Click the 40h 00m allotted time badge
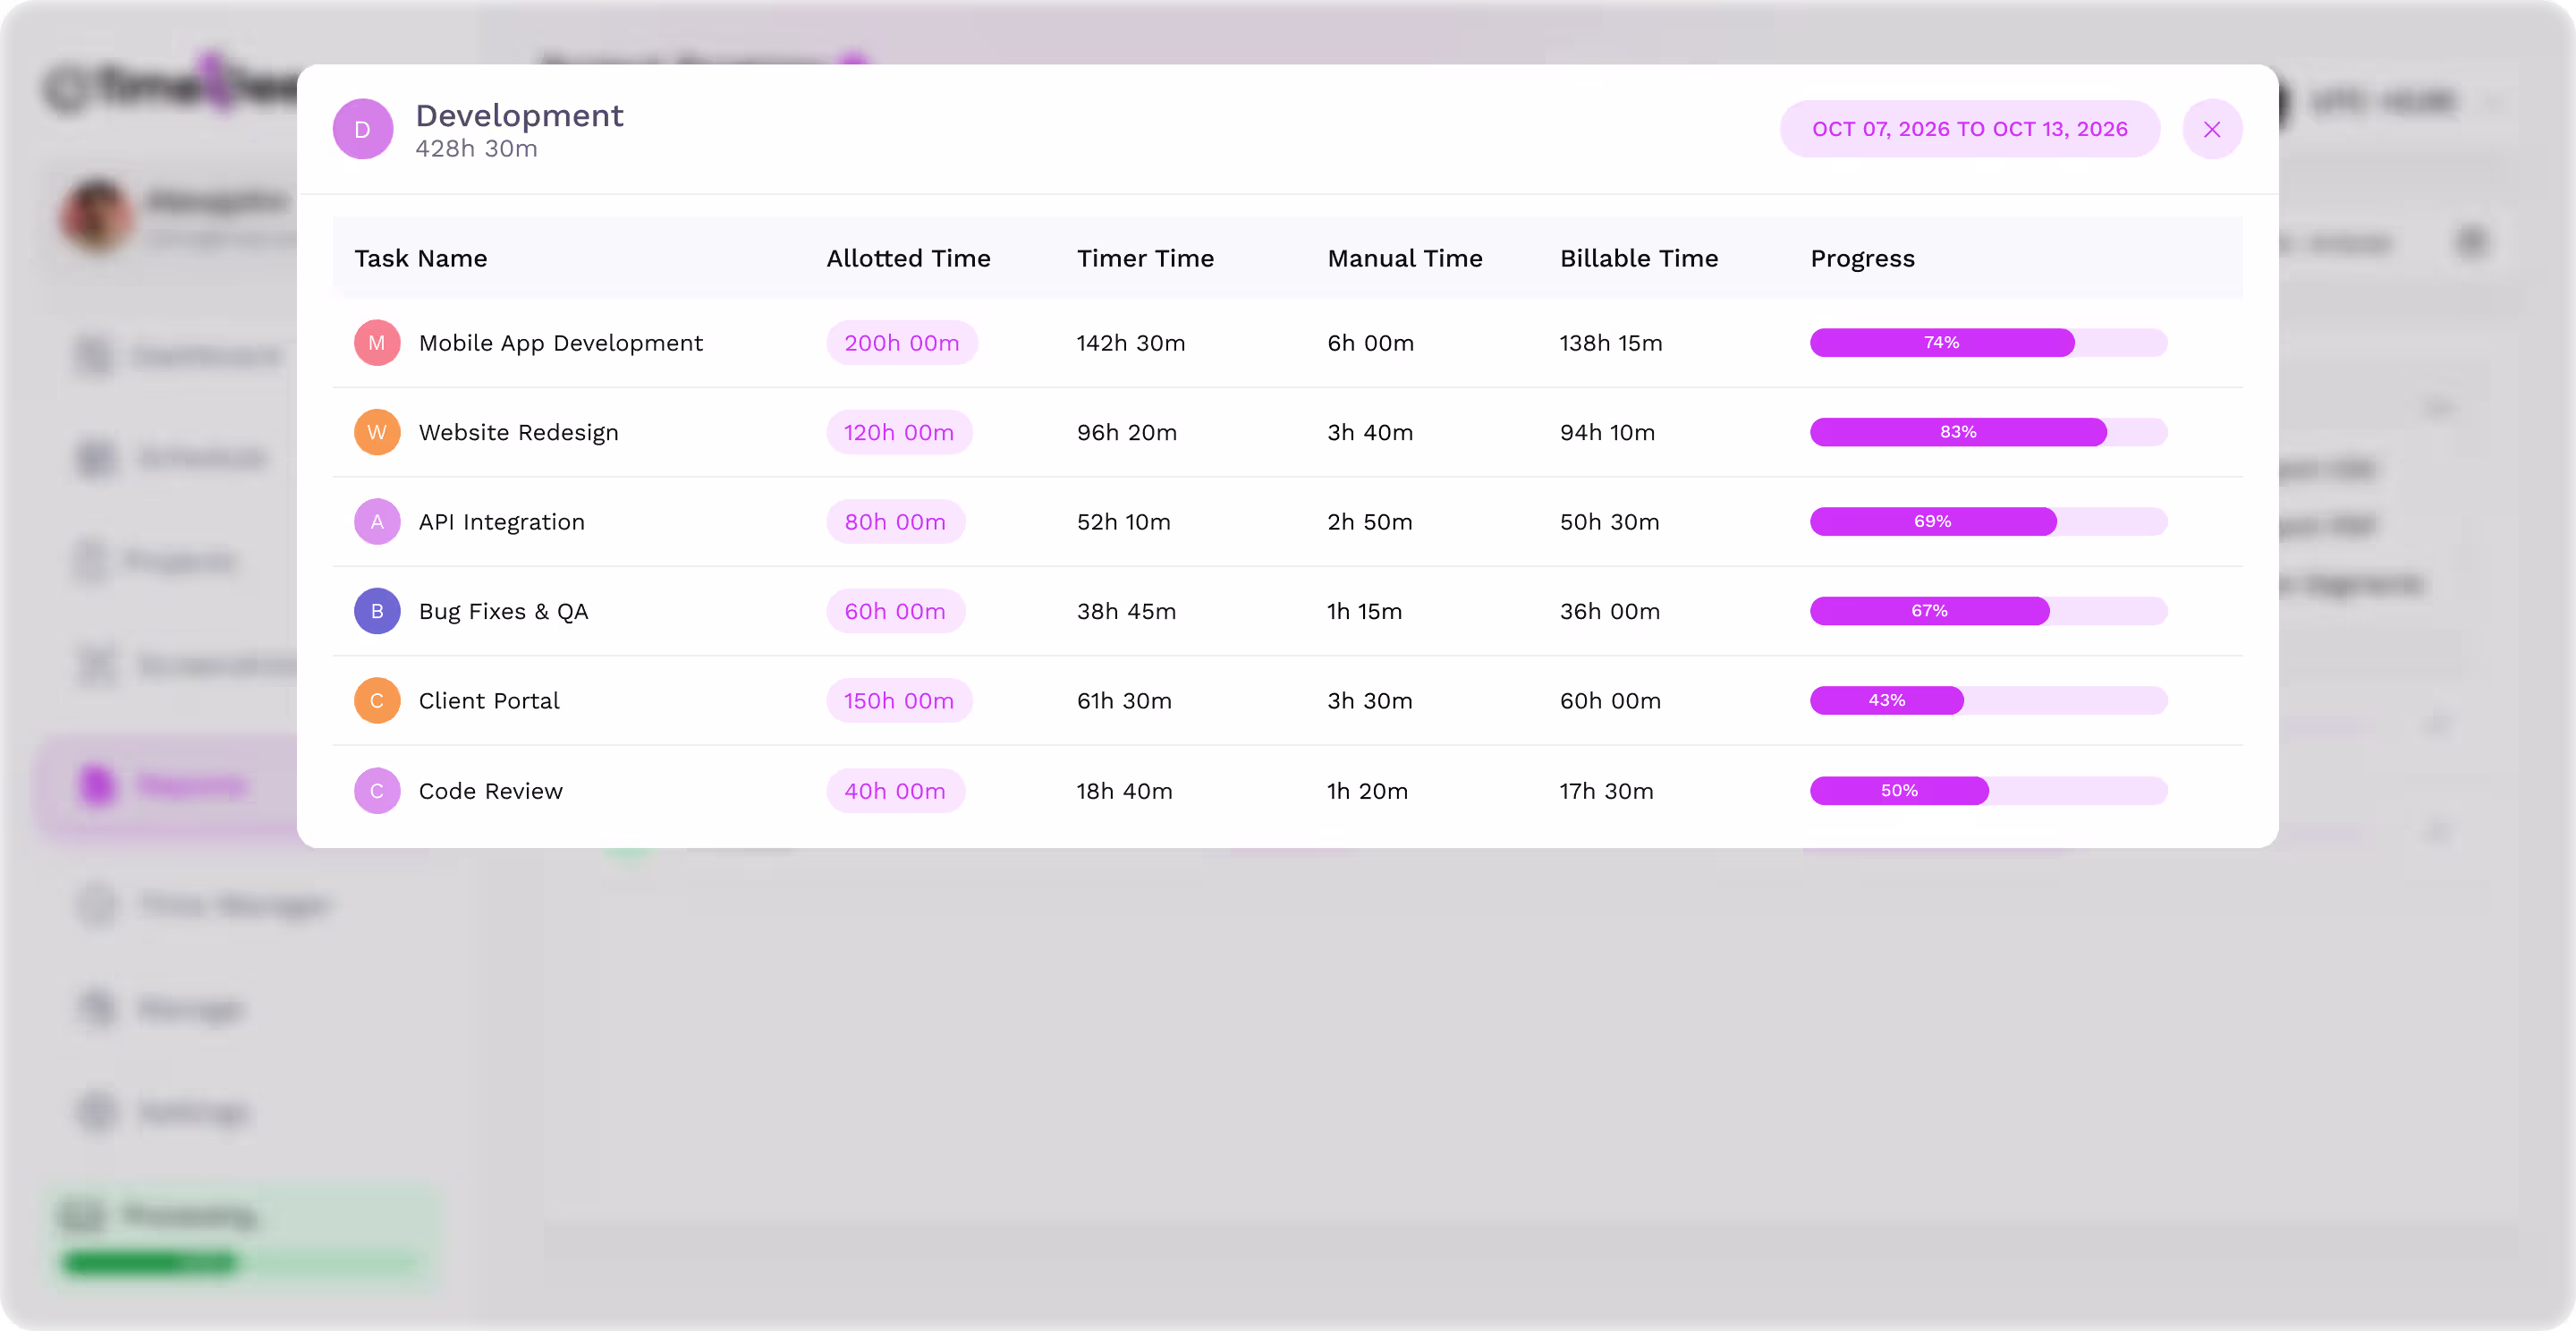This screenshot has height=1331, width=2576. (x=895, y=791)
